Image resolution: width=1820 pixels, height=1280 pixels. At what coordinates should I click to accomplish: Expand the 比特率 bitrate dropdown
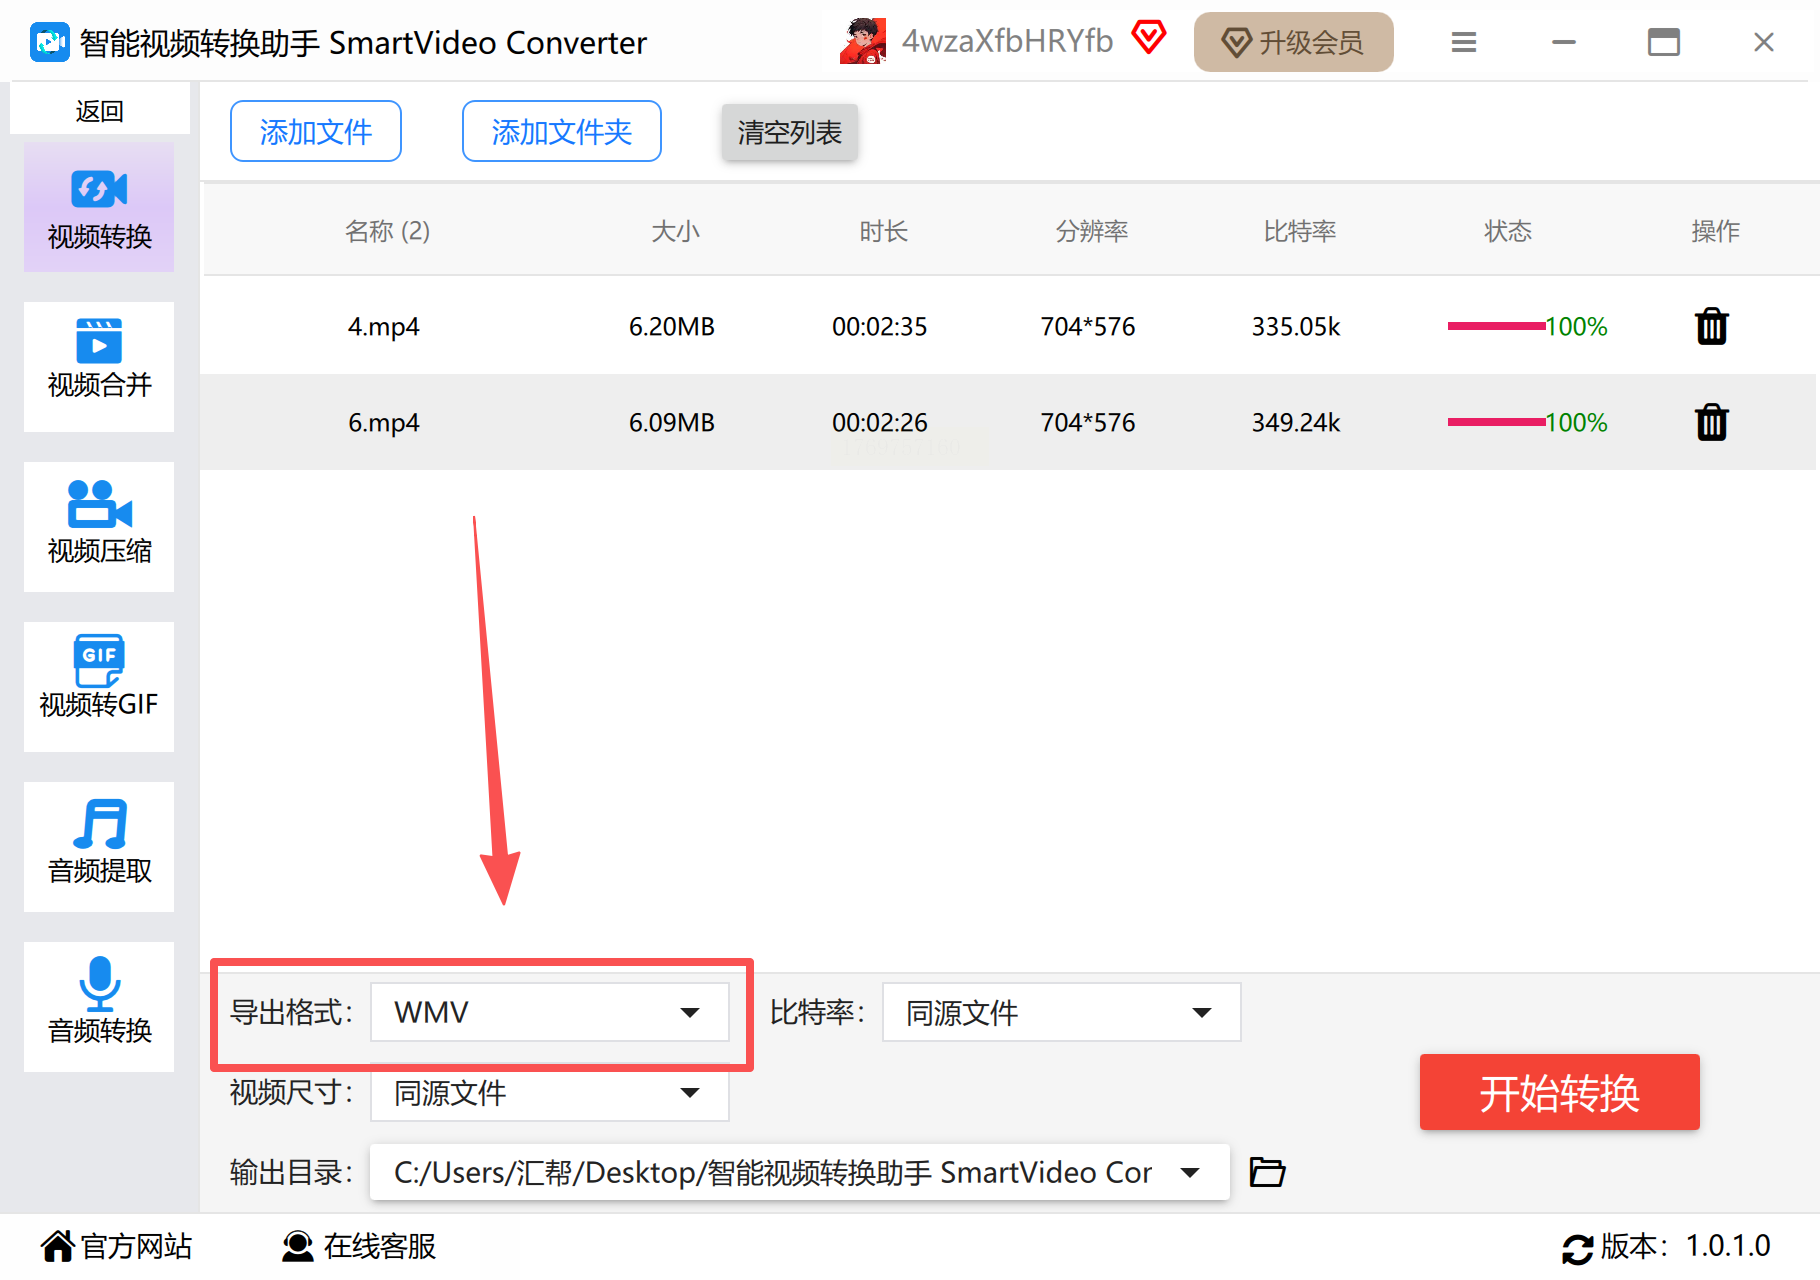click(x=1062, y=1012)
